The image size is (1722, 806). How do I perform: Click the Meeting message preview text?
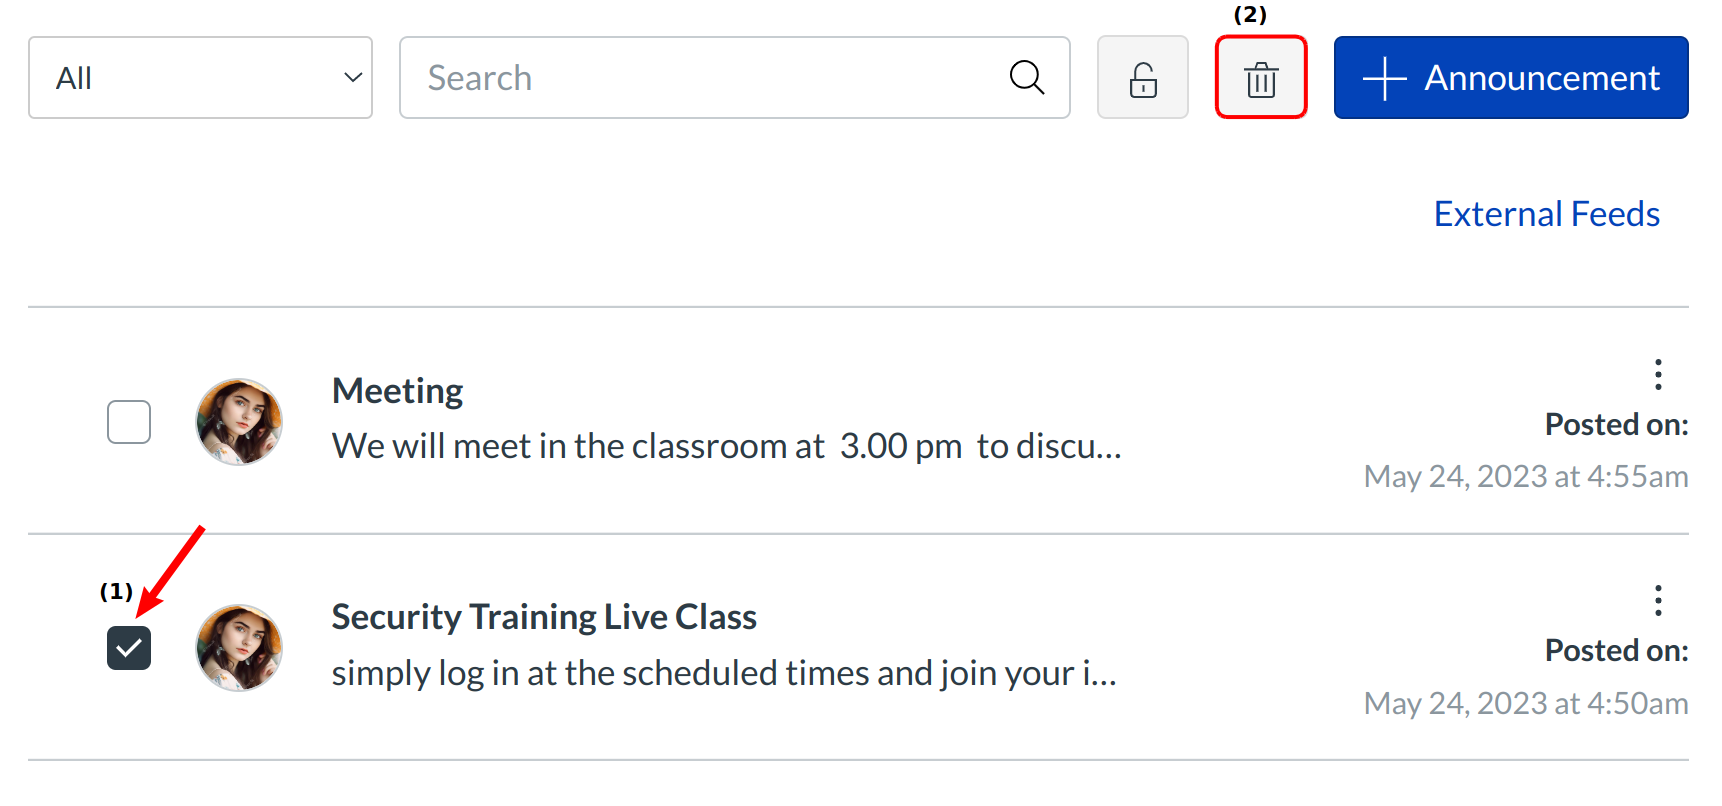click(726, 446)
